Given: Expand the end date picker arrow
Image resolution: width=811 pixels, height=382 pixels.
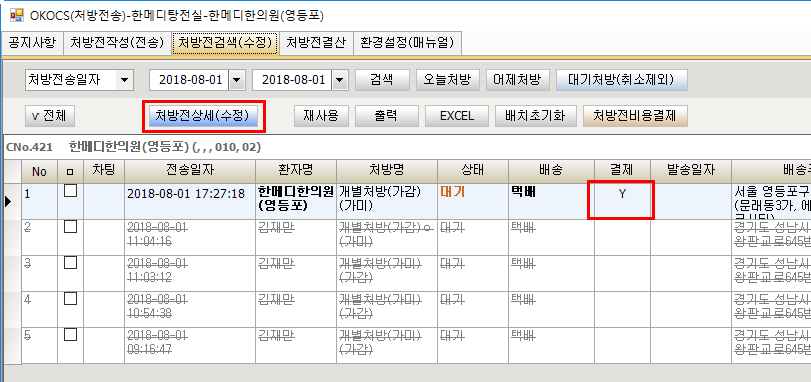Looking at the screenshot, I should 339,80.
